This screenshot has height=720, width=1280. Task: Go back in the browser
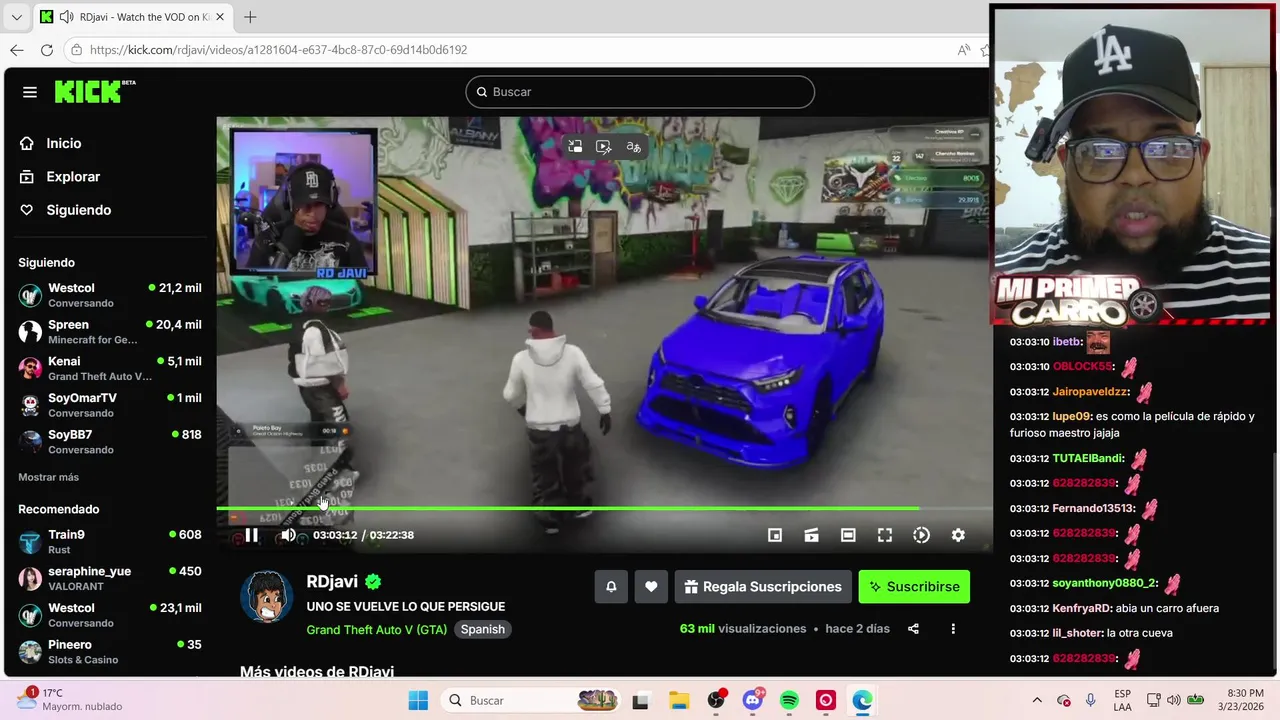(17, 50)
